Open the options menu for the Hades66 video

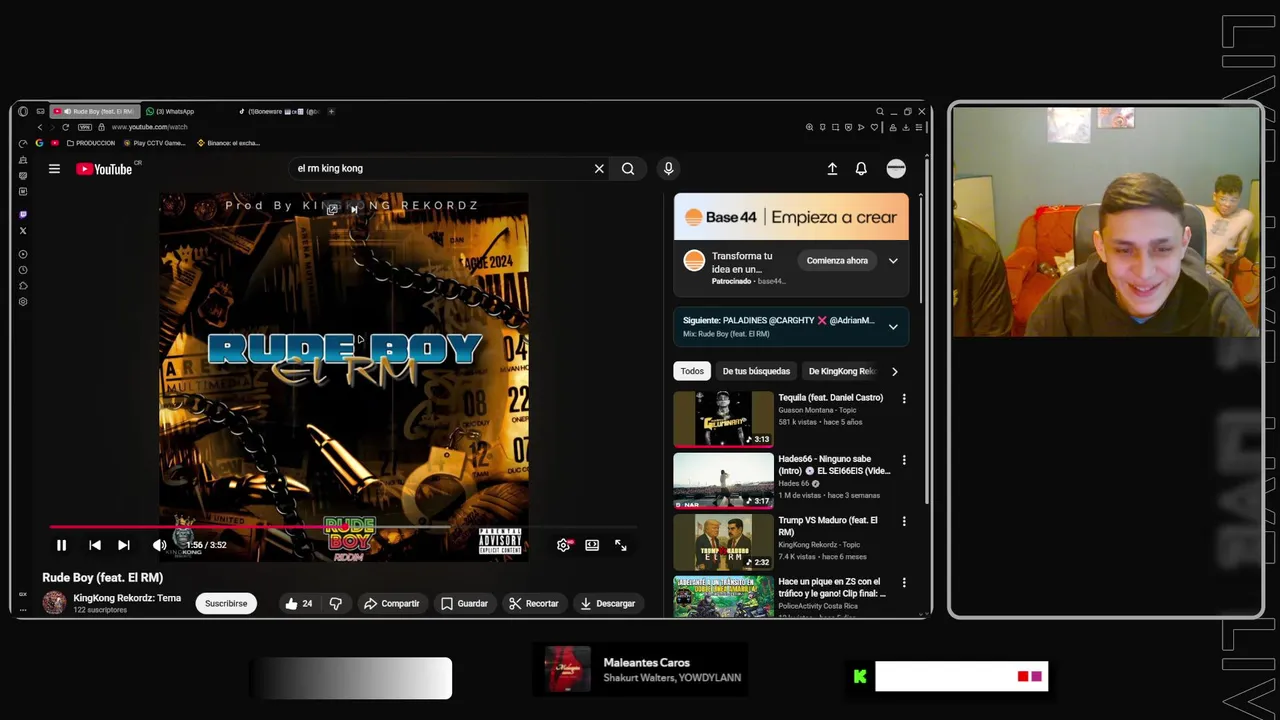tap(904, 460)
